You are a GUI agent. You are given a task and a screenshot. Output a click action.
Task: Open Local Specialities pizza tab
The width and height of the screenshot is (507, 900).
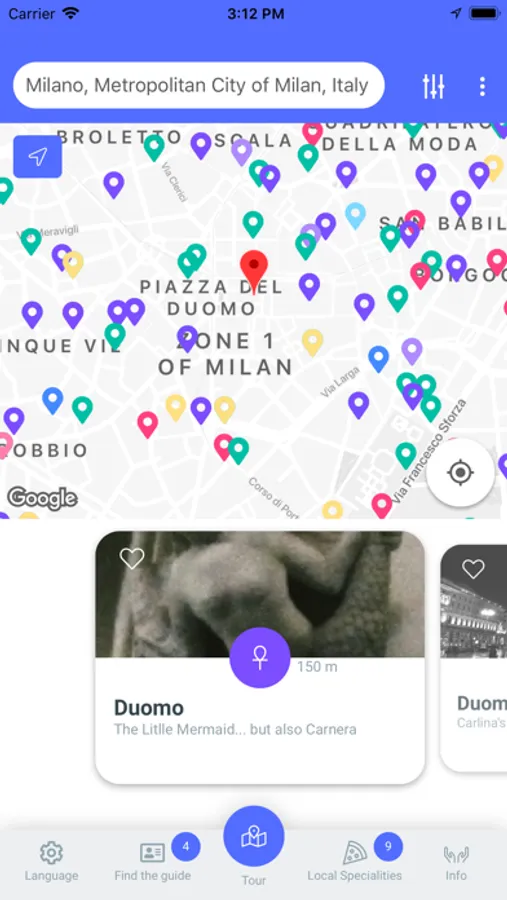(355, 861)
